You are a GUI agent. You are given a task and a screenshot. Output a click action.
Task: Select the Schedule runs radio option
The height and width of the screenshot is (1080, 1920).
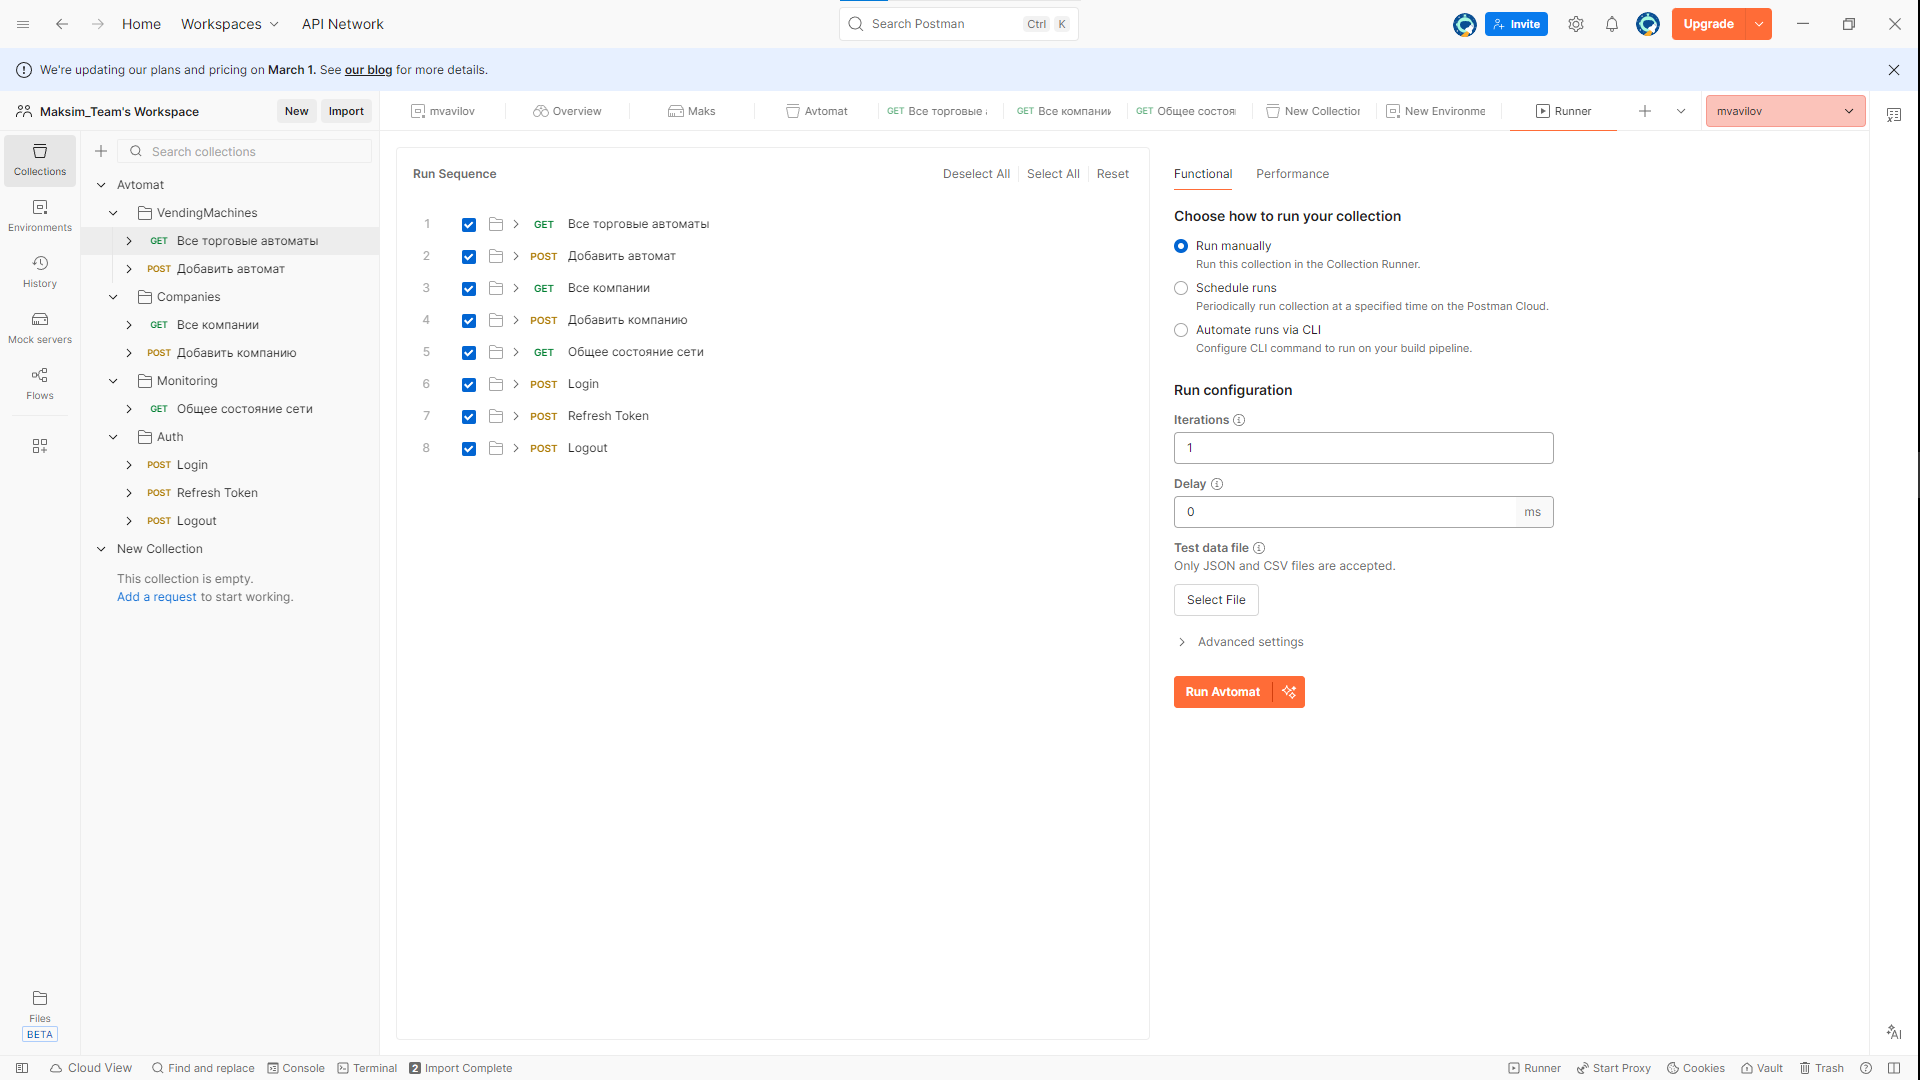[1181, 288]
